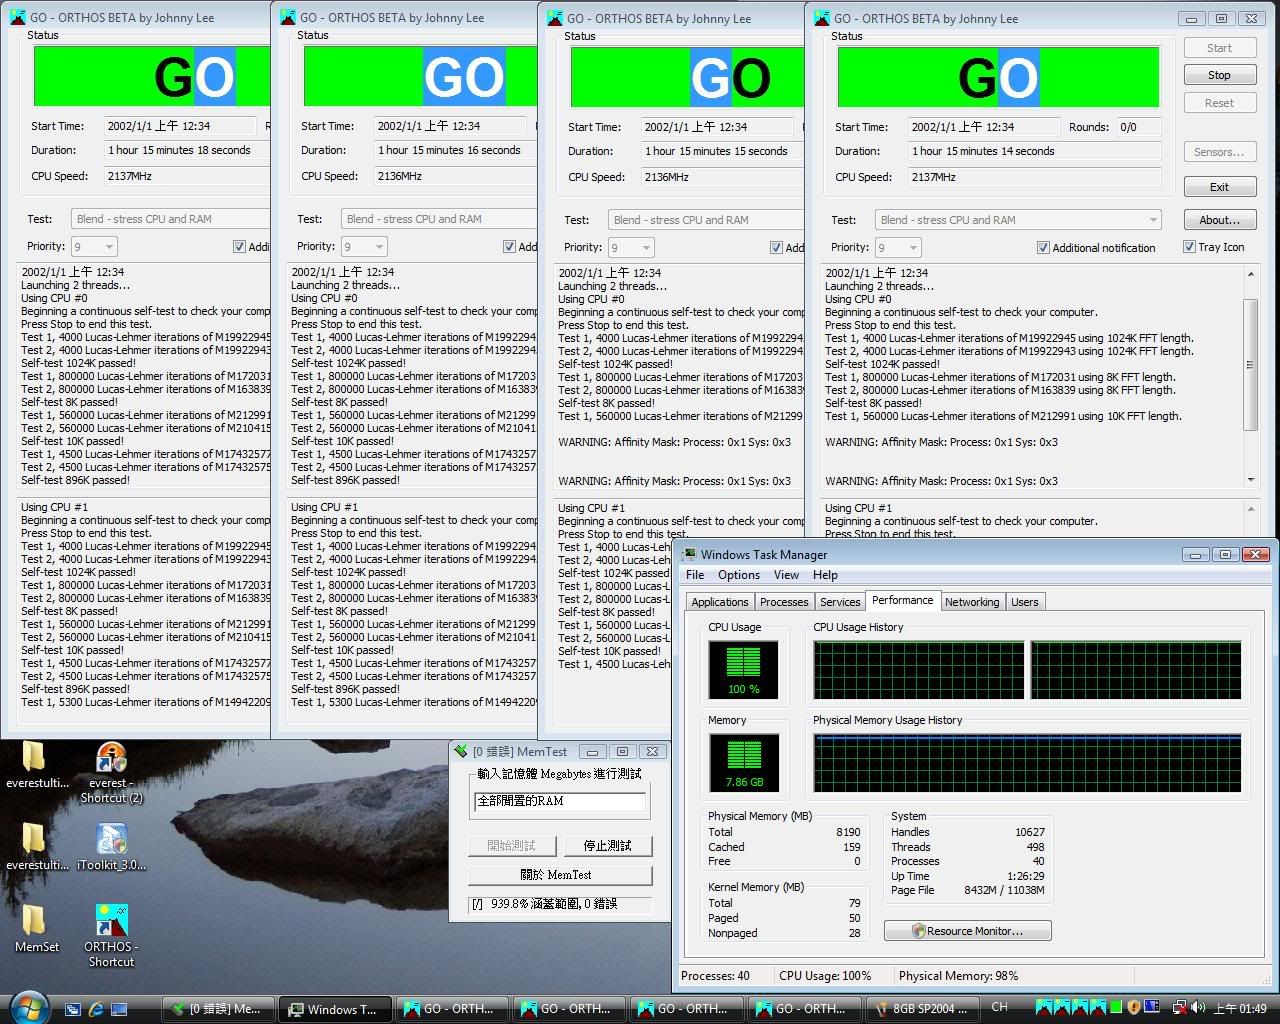Viewport: 1280px width, 1024px height.
Task: Switch to the Networking tab
Action: pos(972,602)
